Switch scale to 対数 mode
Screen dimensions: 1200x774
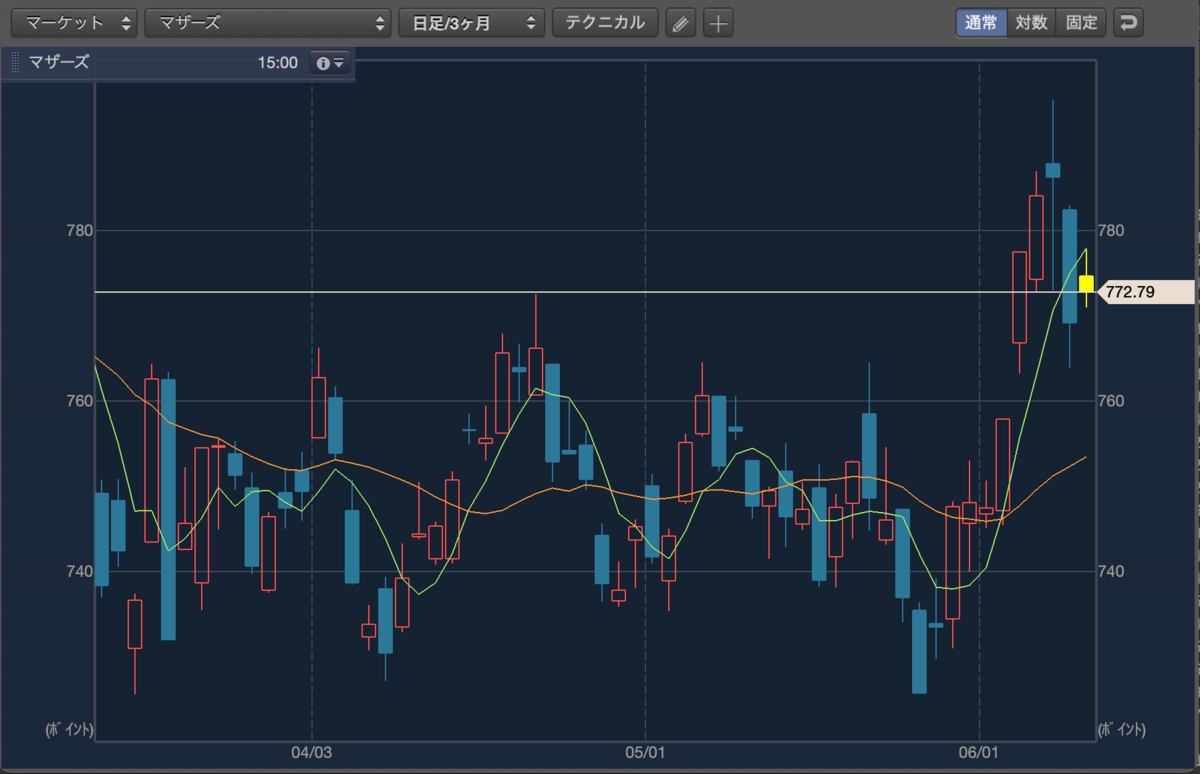pos(1031,23)
